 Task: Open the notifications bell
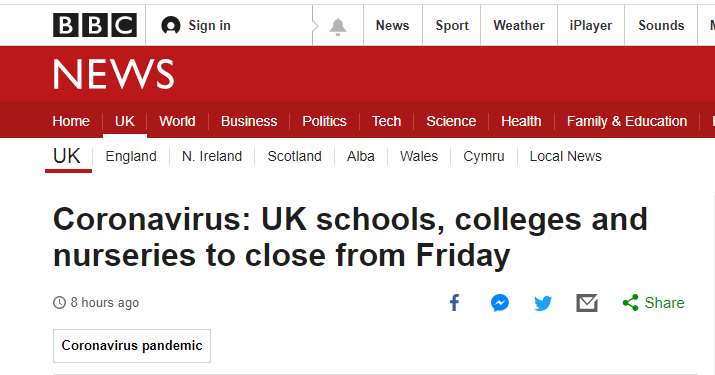click(x=338, y=26)
